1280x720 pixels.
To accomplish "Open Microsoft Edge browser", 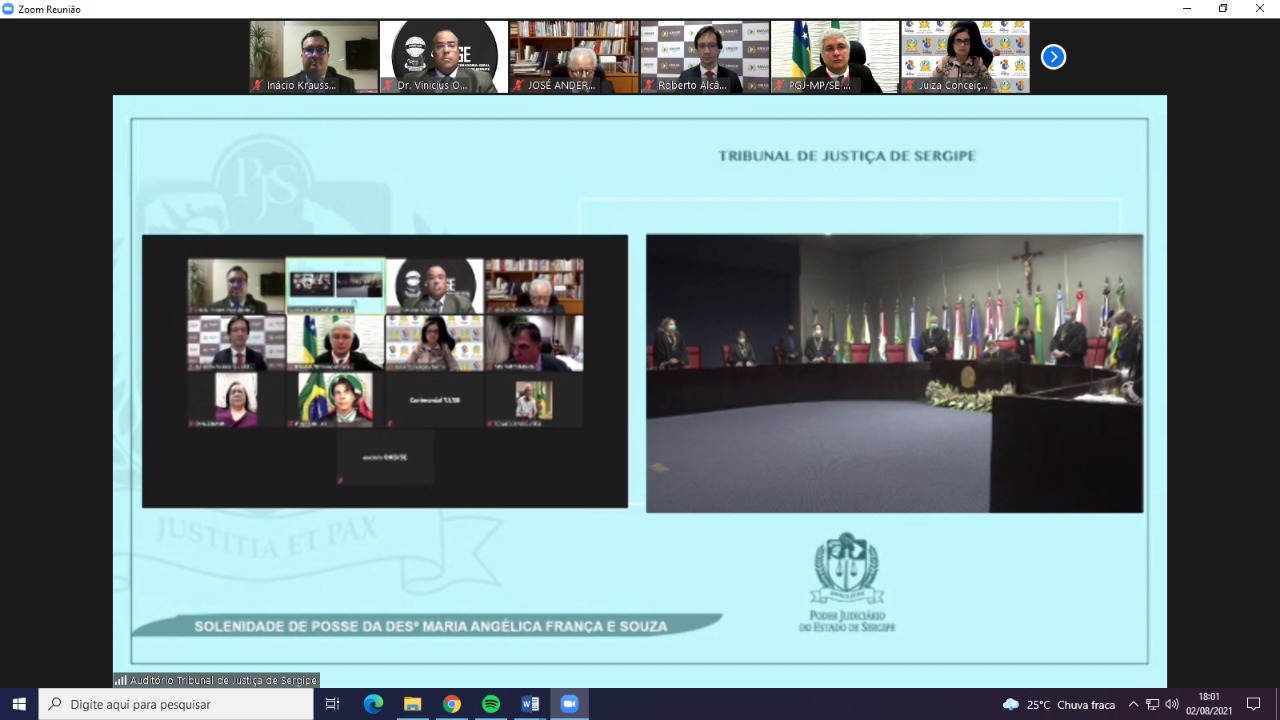I will click(x=373, y=704).
